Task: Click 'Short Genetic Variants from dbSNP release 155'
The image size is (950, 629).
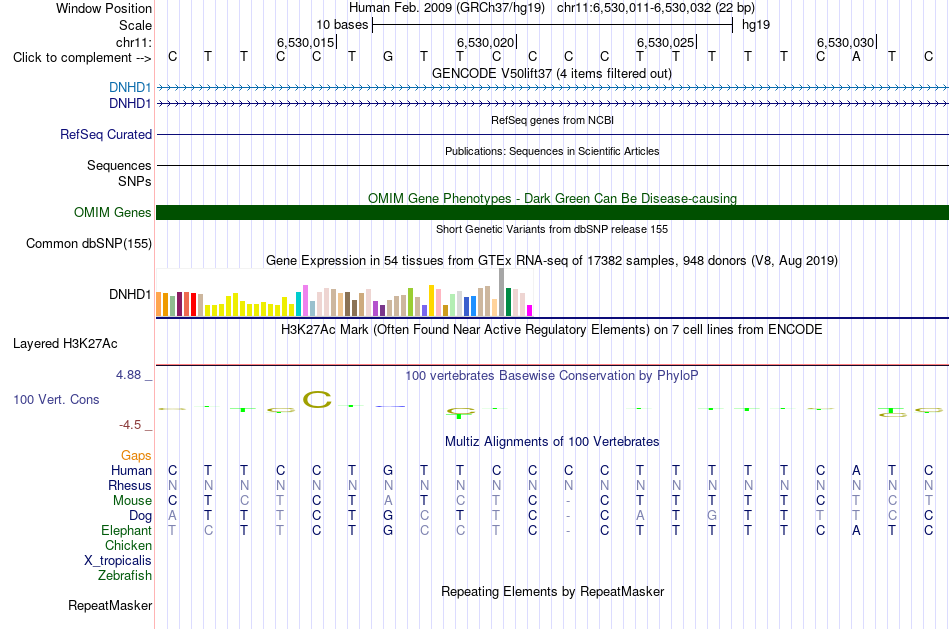Action: [x=552, y=229]
